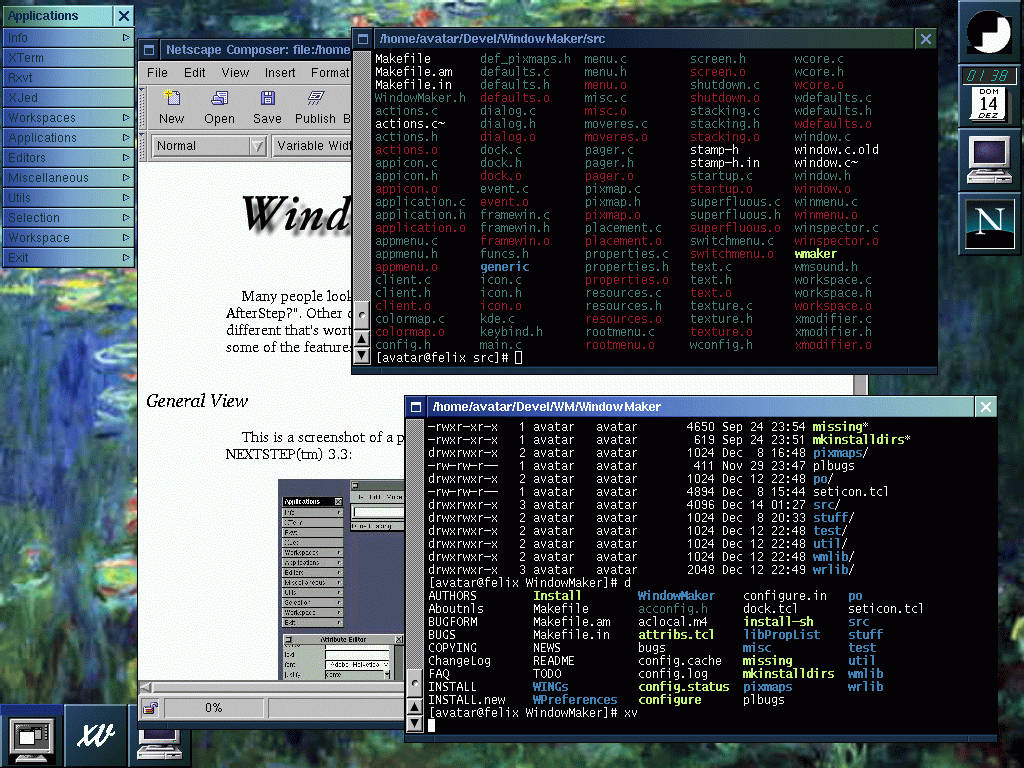Image resolution: width=1024 pixels, height=768 pixels.
Task: Click the General View heading in Composer
Action: coord(197,401)
